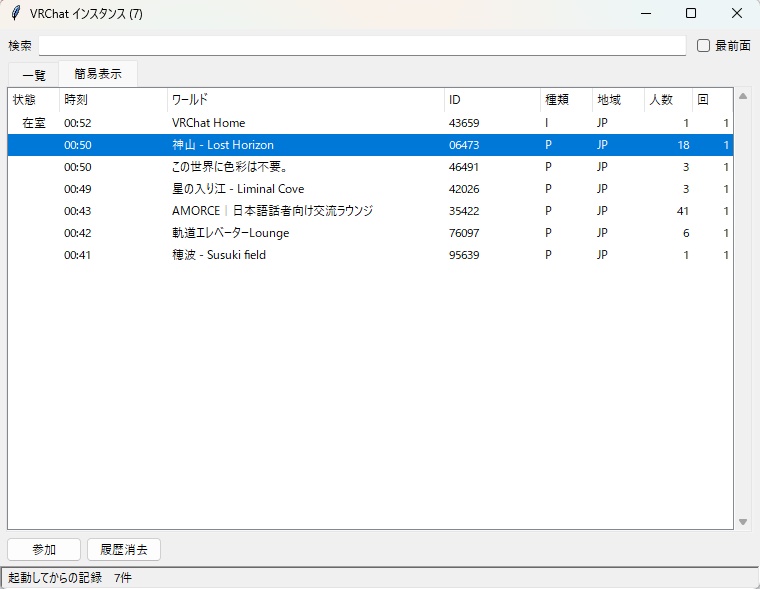This screenshot has width=760, height=589.
Task: Click the 00:49 time cell
Action: tap(78, 189)
